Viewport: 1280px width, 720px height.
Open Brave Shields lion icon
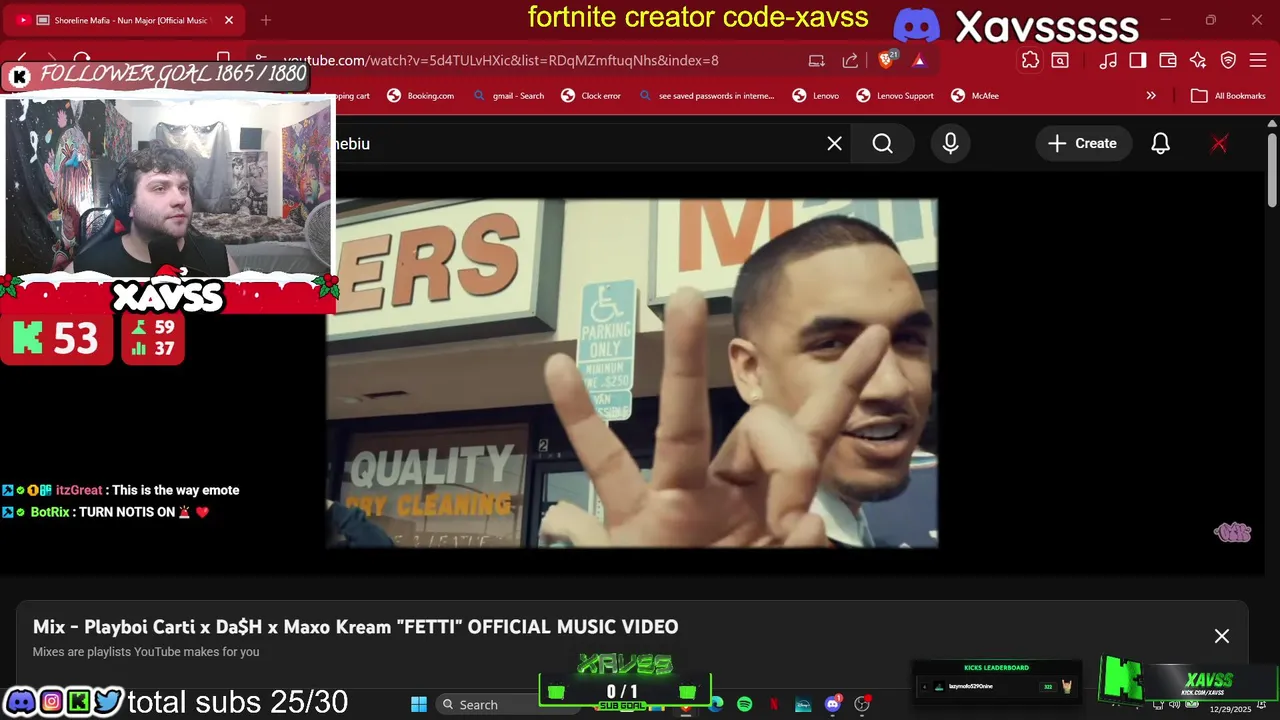click(887, 60)
